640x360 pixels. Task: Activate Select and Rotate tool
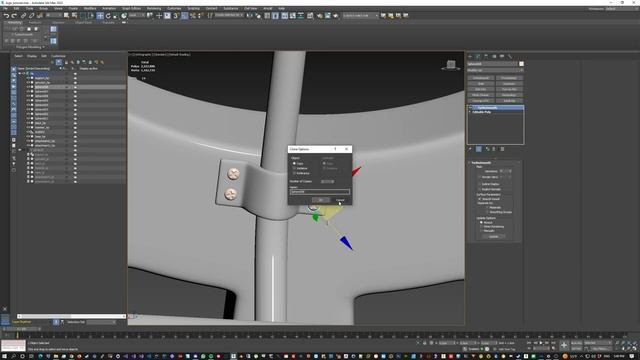(x=108, y=16)
